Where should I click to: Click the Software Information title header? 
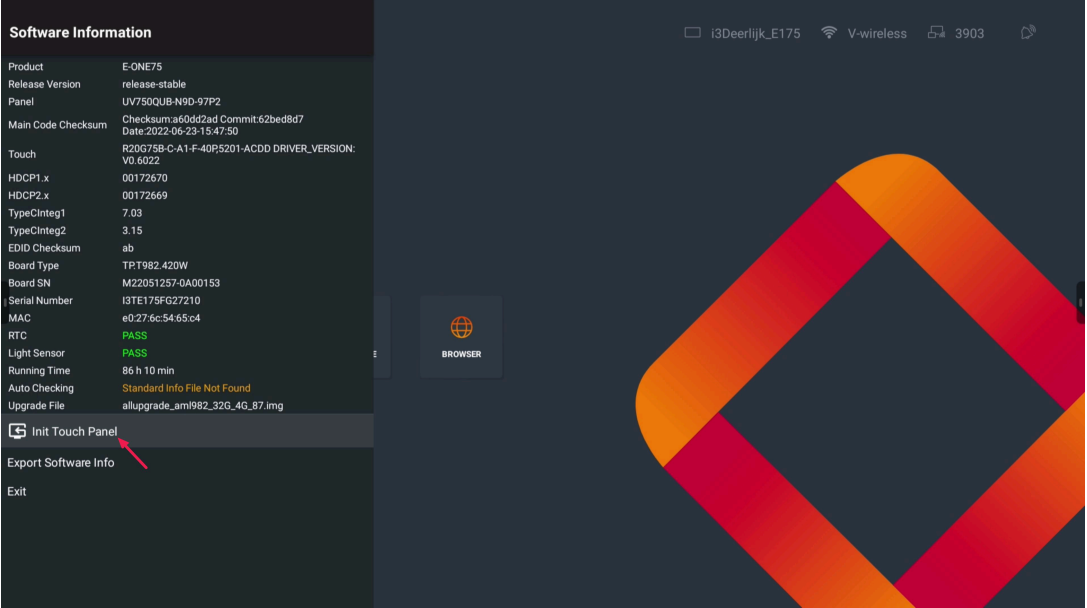81,32
